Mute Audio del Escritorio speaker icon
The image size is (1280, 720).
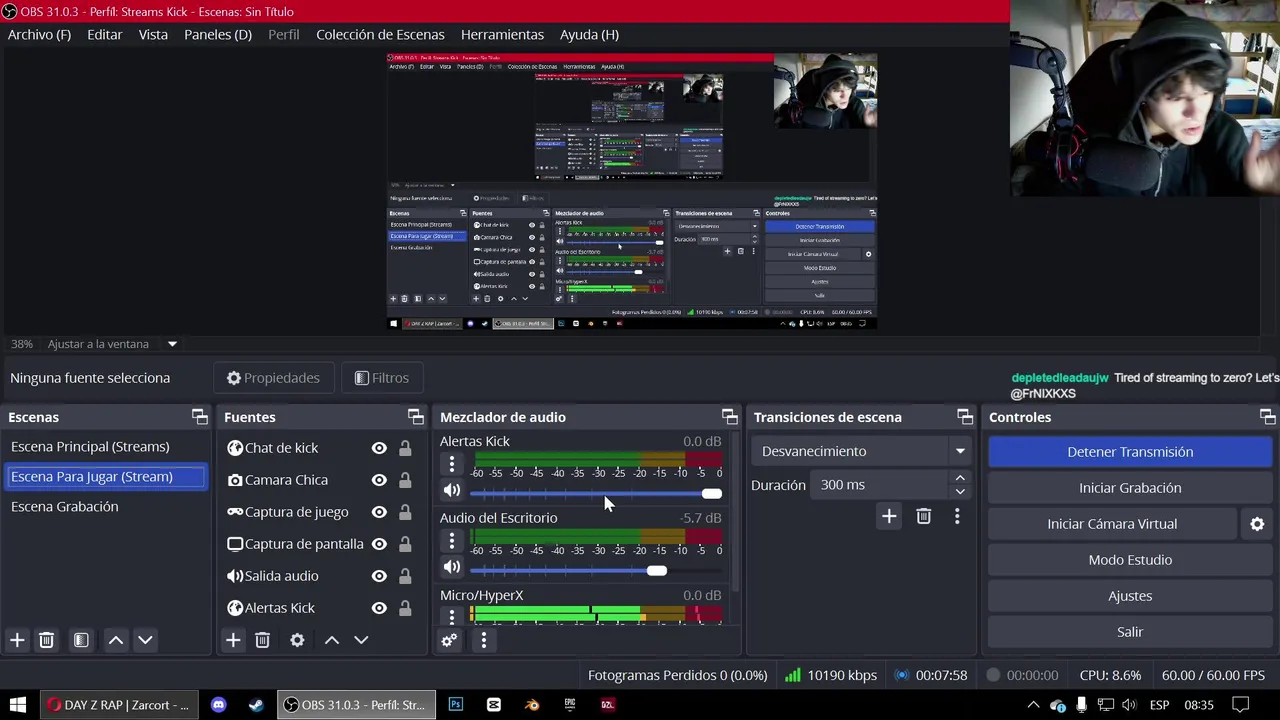coord(452,567)
